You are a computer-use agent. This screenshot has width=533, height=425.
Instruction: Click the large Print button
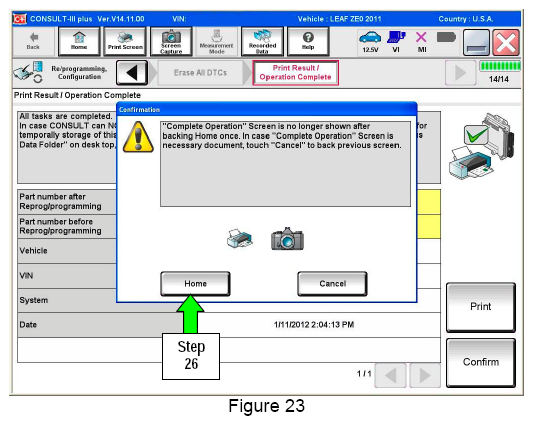coord(481,307)
